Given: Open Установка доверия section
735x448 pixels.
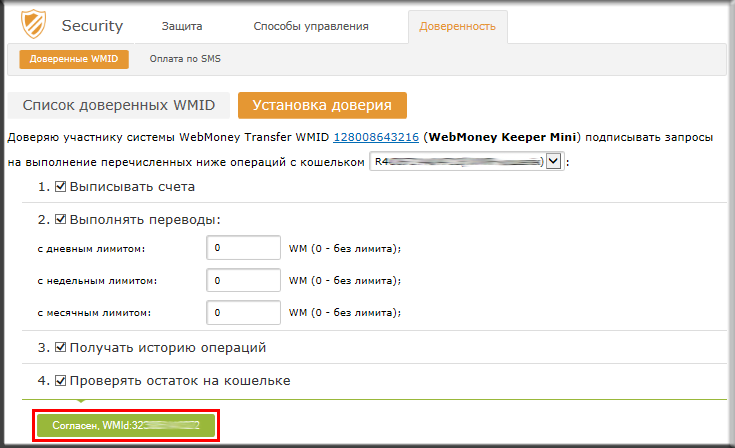Looking at the screenshot, I should [x=322, y=105].
